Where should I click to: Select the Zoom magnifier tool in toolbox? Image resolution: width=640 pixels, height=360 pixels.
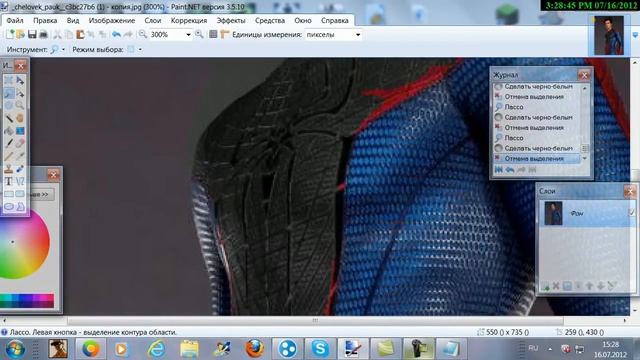[20, 105]
